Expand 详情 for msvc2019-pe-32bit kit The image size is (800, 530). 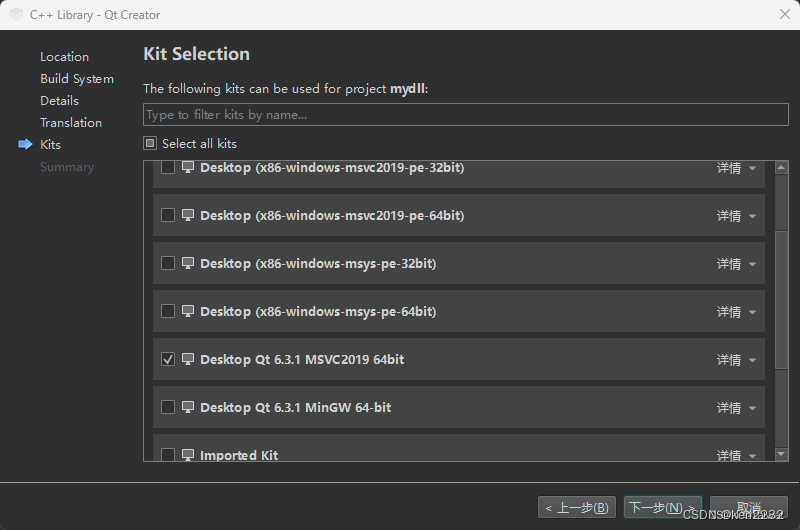[736, 168]
